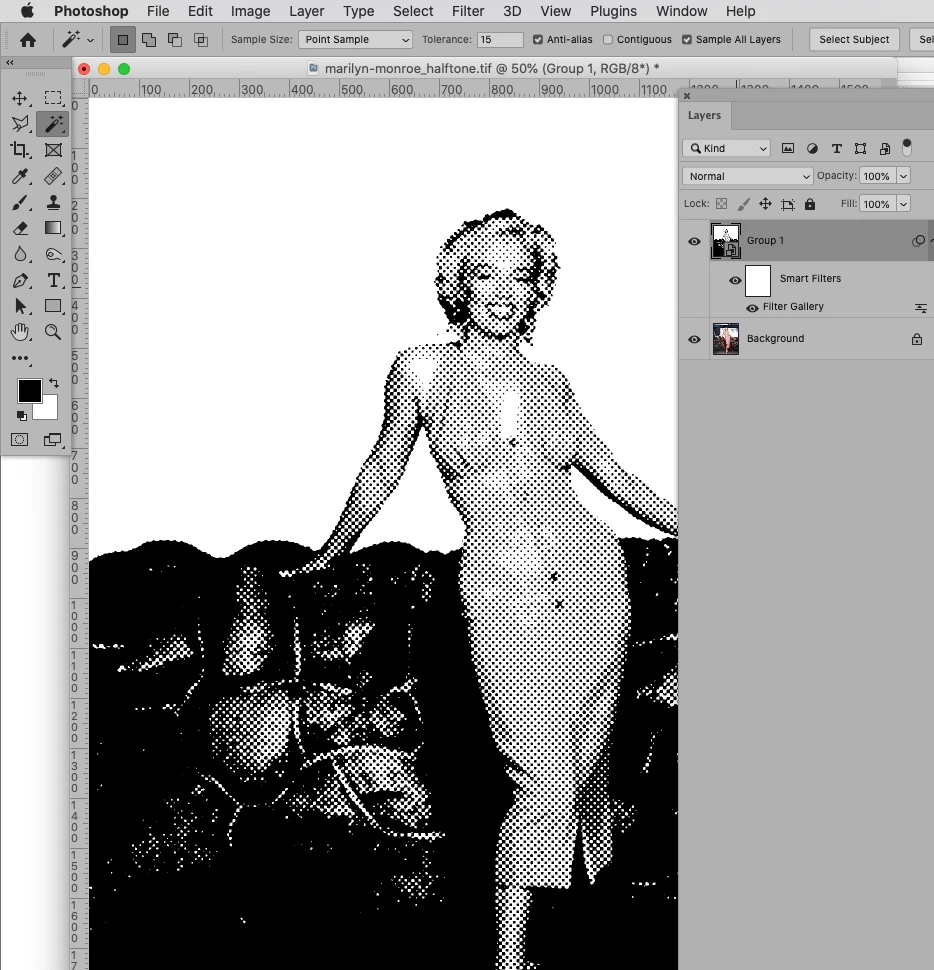Open the layer Kind filter dropdown

pyautogui.click(x=727, y=148)
